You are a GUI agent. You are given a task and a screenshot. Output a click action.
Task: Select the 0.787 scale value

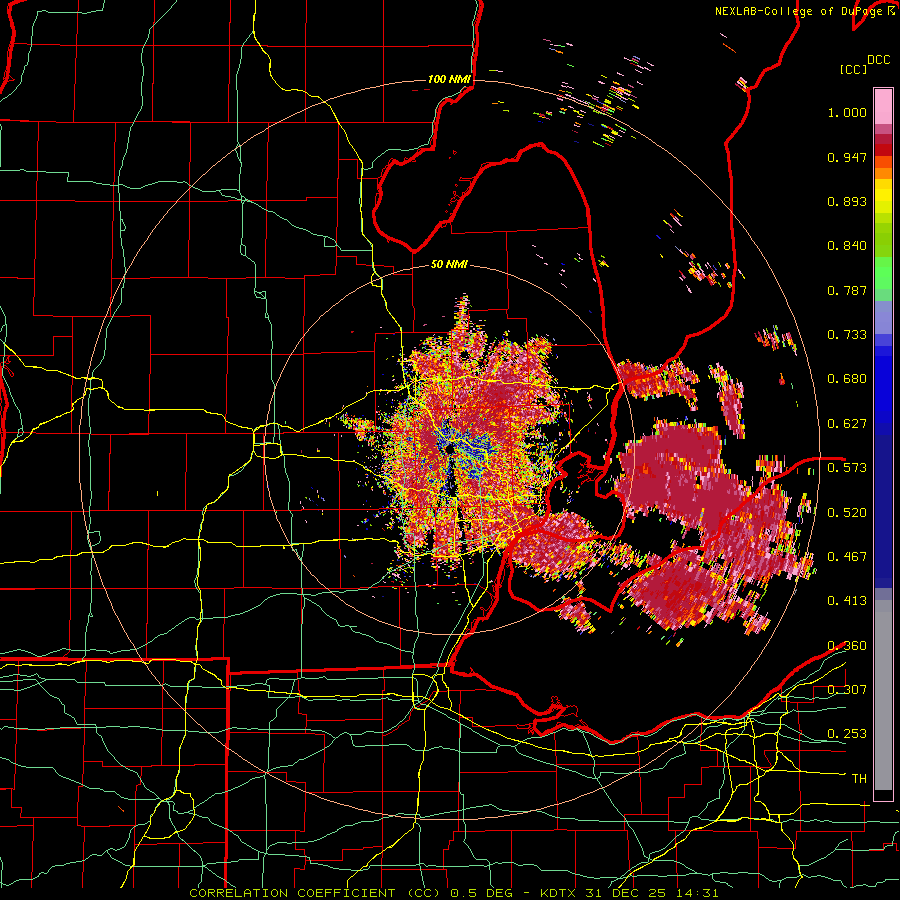847,290
